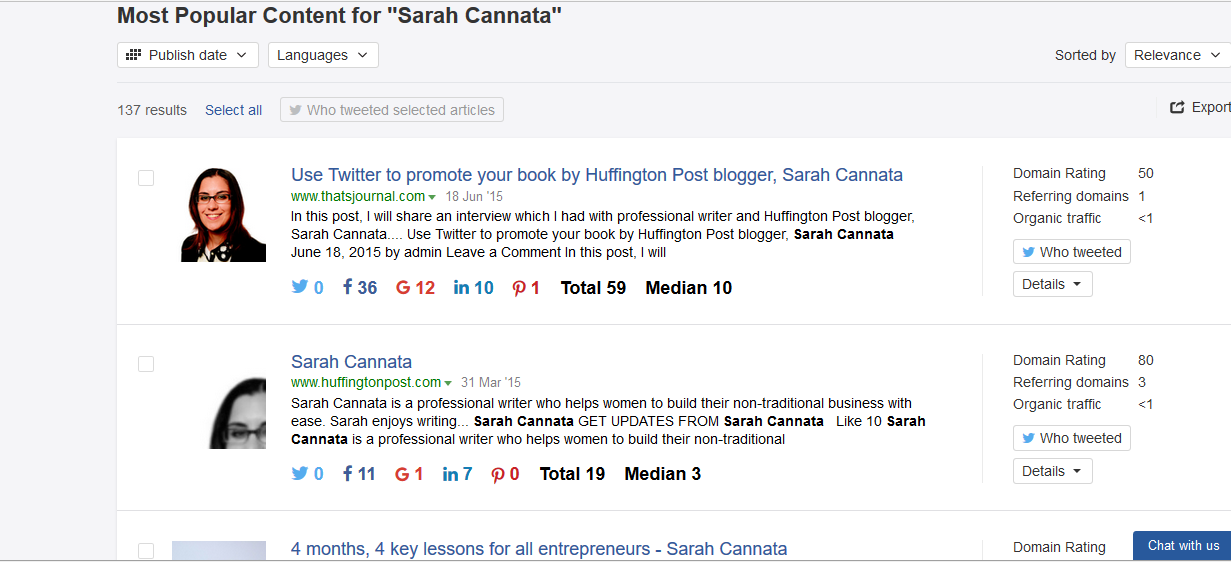This screenshot has width=1231, height=562.
Task: Click Google+ share count of 12
Action: pyautogui.click(x=415, y=288)
